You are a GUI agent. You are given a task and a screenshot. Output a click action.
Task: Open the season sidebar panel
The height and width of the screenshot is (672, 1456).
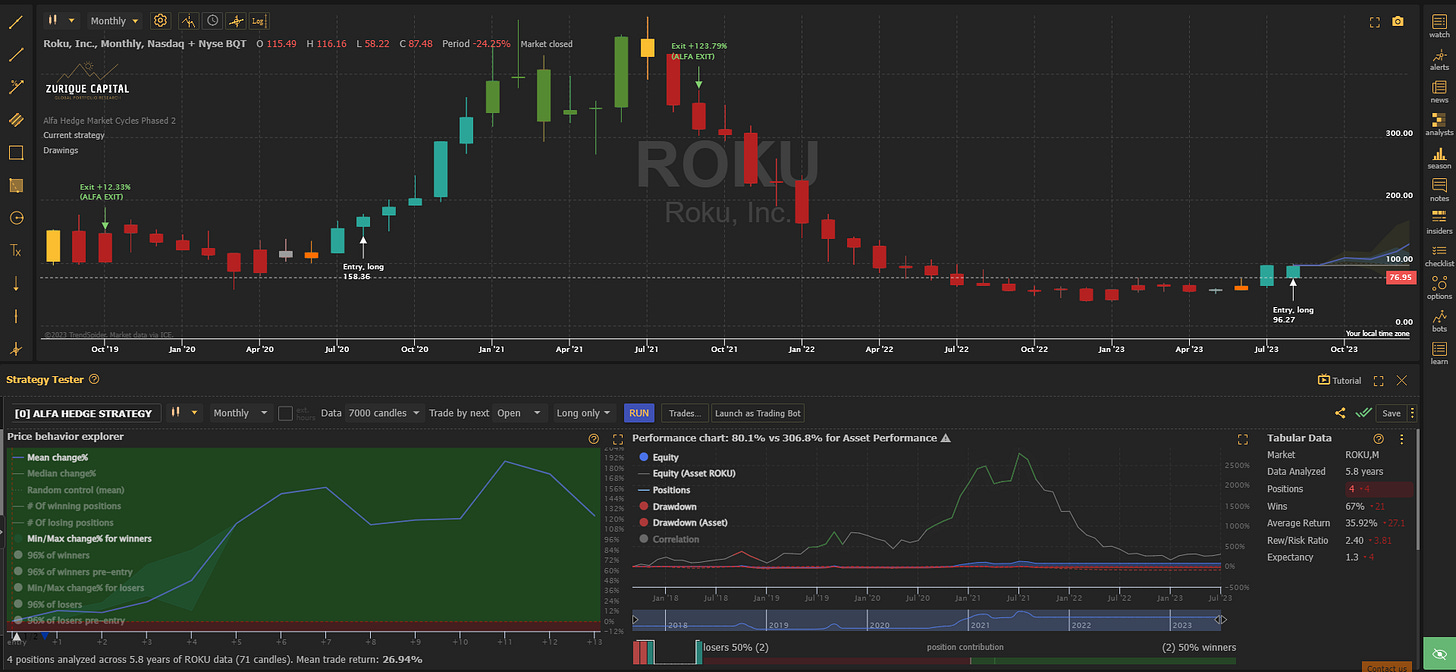[x=1439, y=156]
